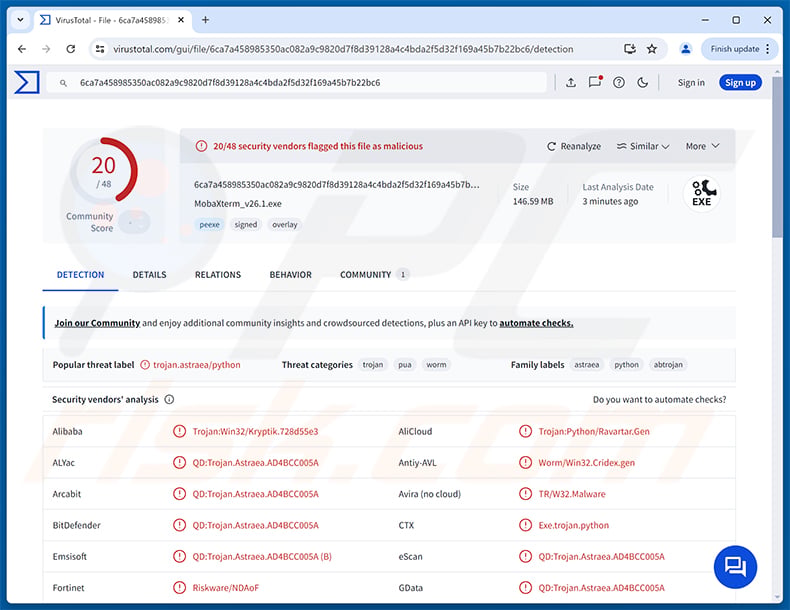The image size is (790, 610).
Task: Click the trojan threat category tag
Action: [x=373, y=365]
